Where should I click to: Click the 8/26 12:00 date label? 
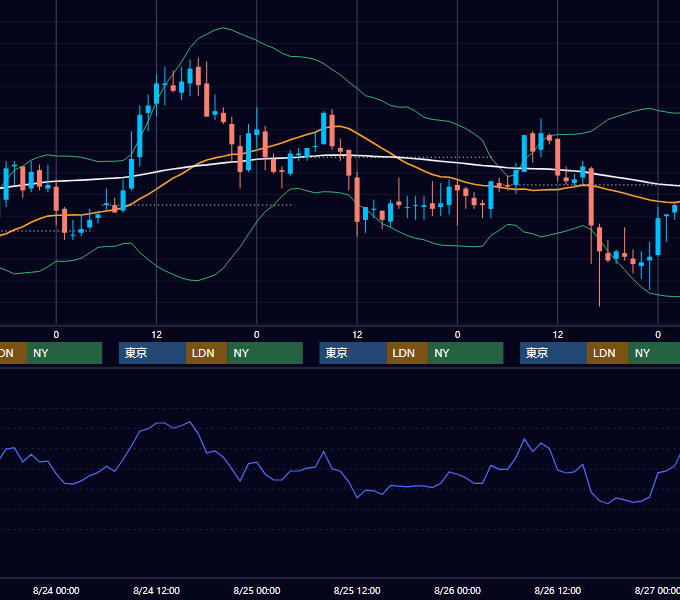pyautogui.click(x=558, y=590)
